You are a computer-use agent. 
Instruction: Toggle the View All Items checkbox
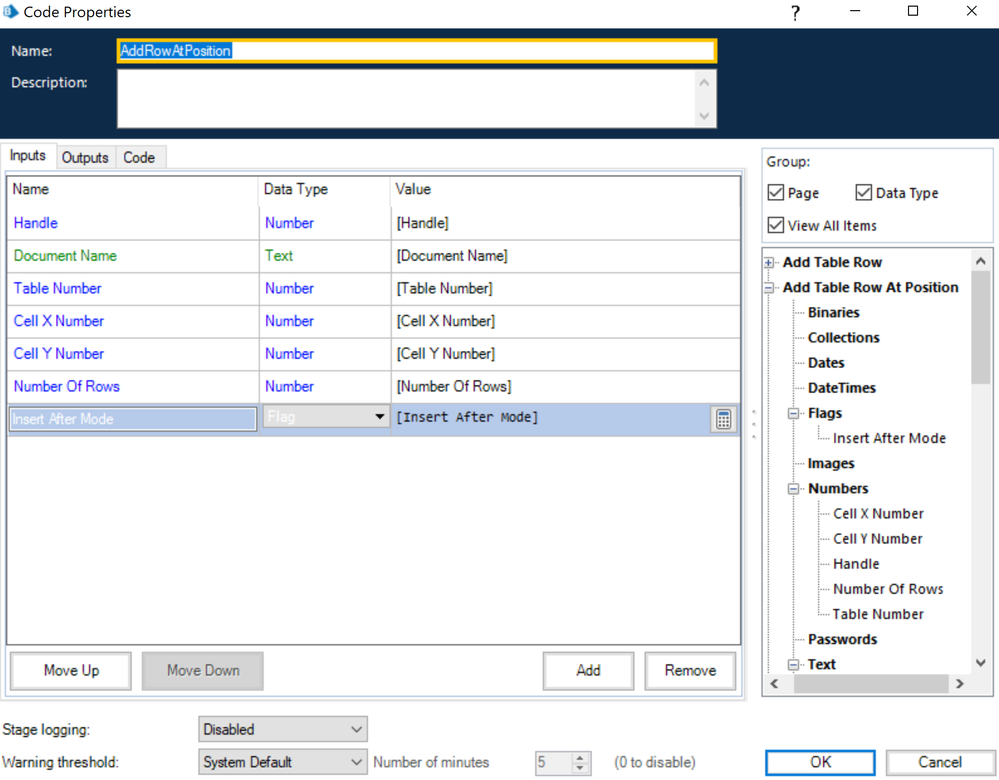point(776,225)
